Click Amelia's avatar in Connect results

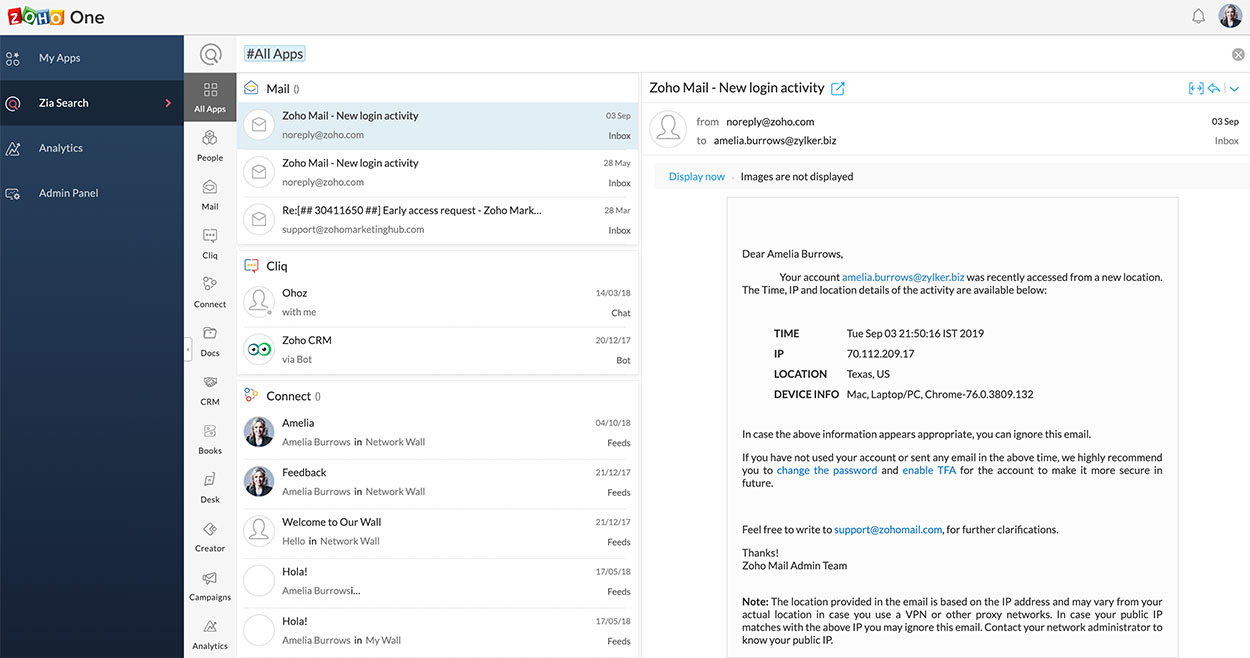259,432
